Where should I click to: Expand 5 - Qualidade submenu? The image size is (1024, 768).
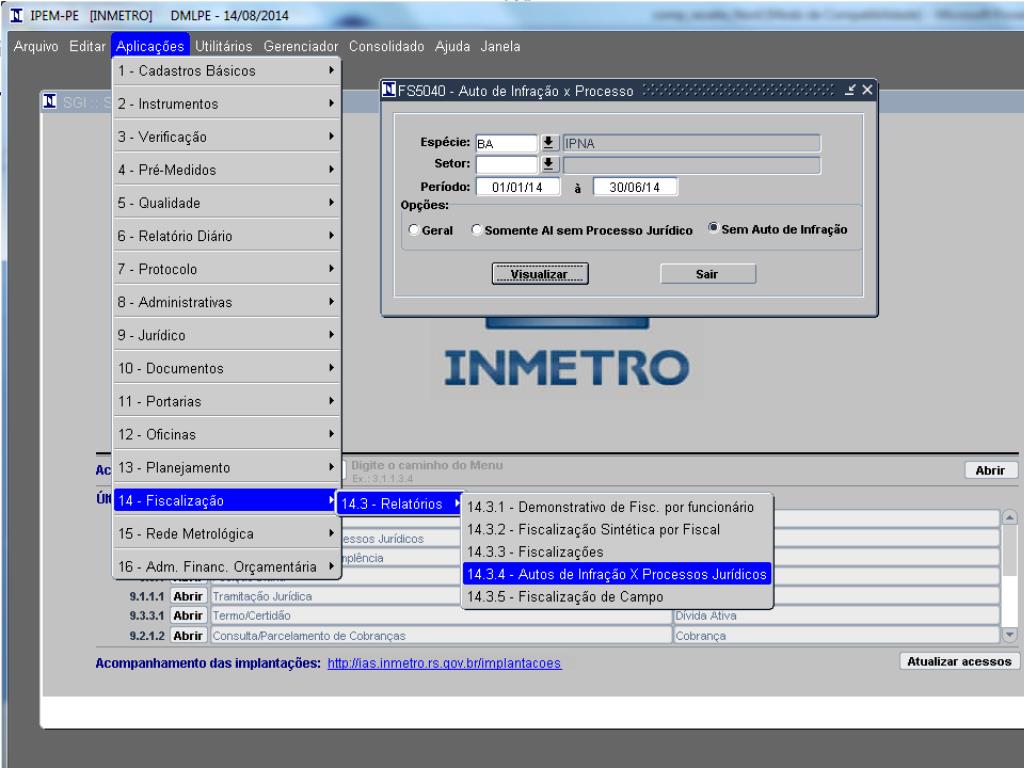(x=227, y=203)
